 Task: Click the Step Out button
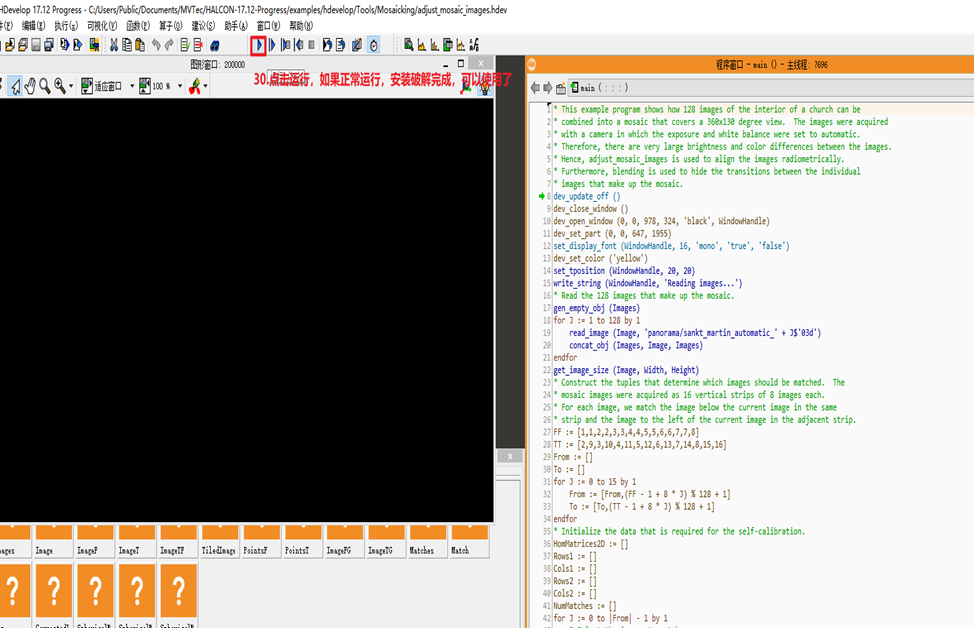(299, 45)
